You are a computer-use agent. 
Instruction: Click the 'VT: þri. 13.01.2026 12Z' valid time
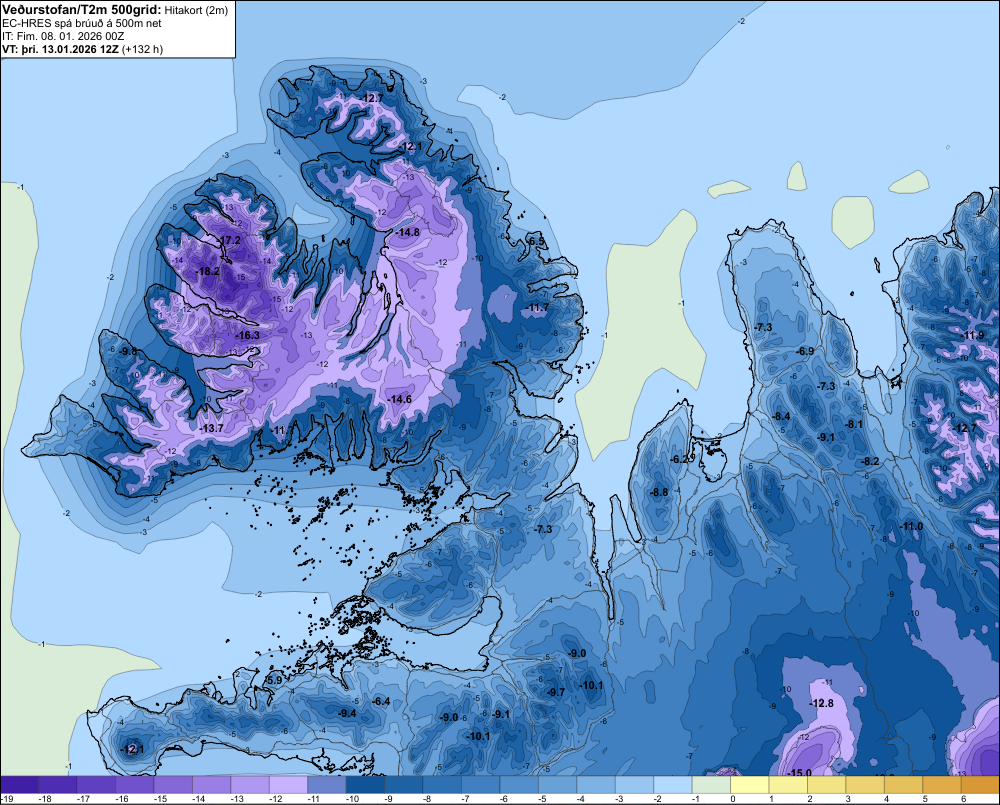pyautogui.click(x=59, y=49)
